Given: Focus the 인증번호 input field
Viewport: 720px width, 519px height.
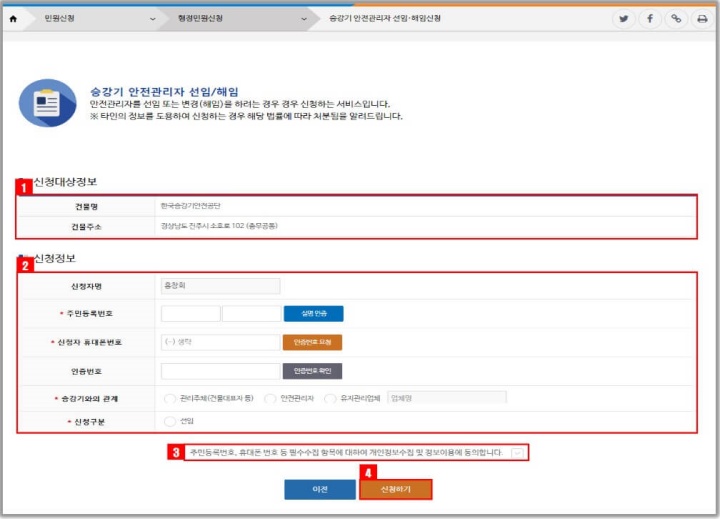Looking at the screenshot, I should [220, 371].
